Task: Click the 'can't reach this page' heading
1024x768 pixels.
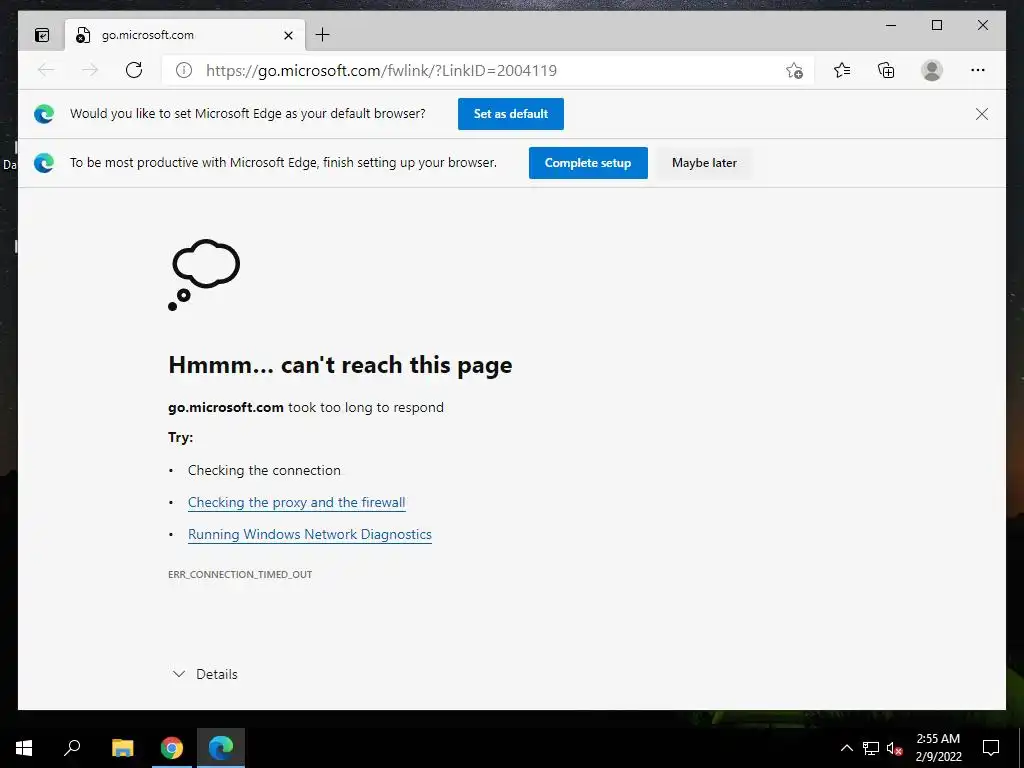Action: pos(340,365)
